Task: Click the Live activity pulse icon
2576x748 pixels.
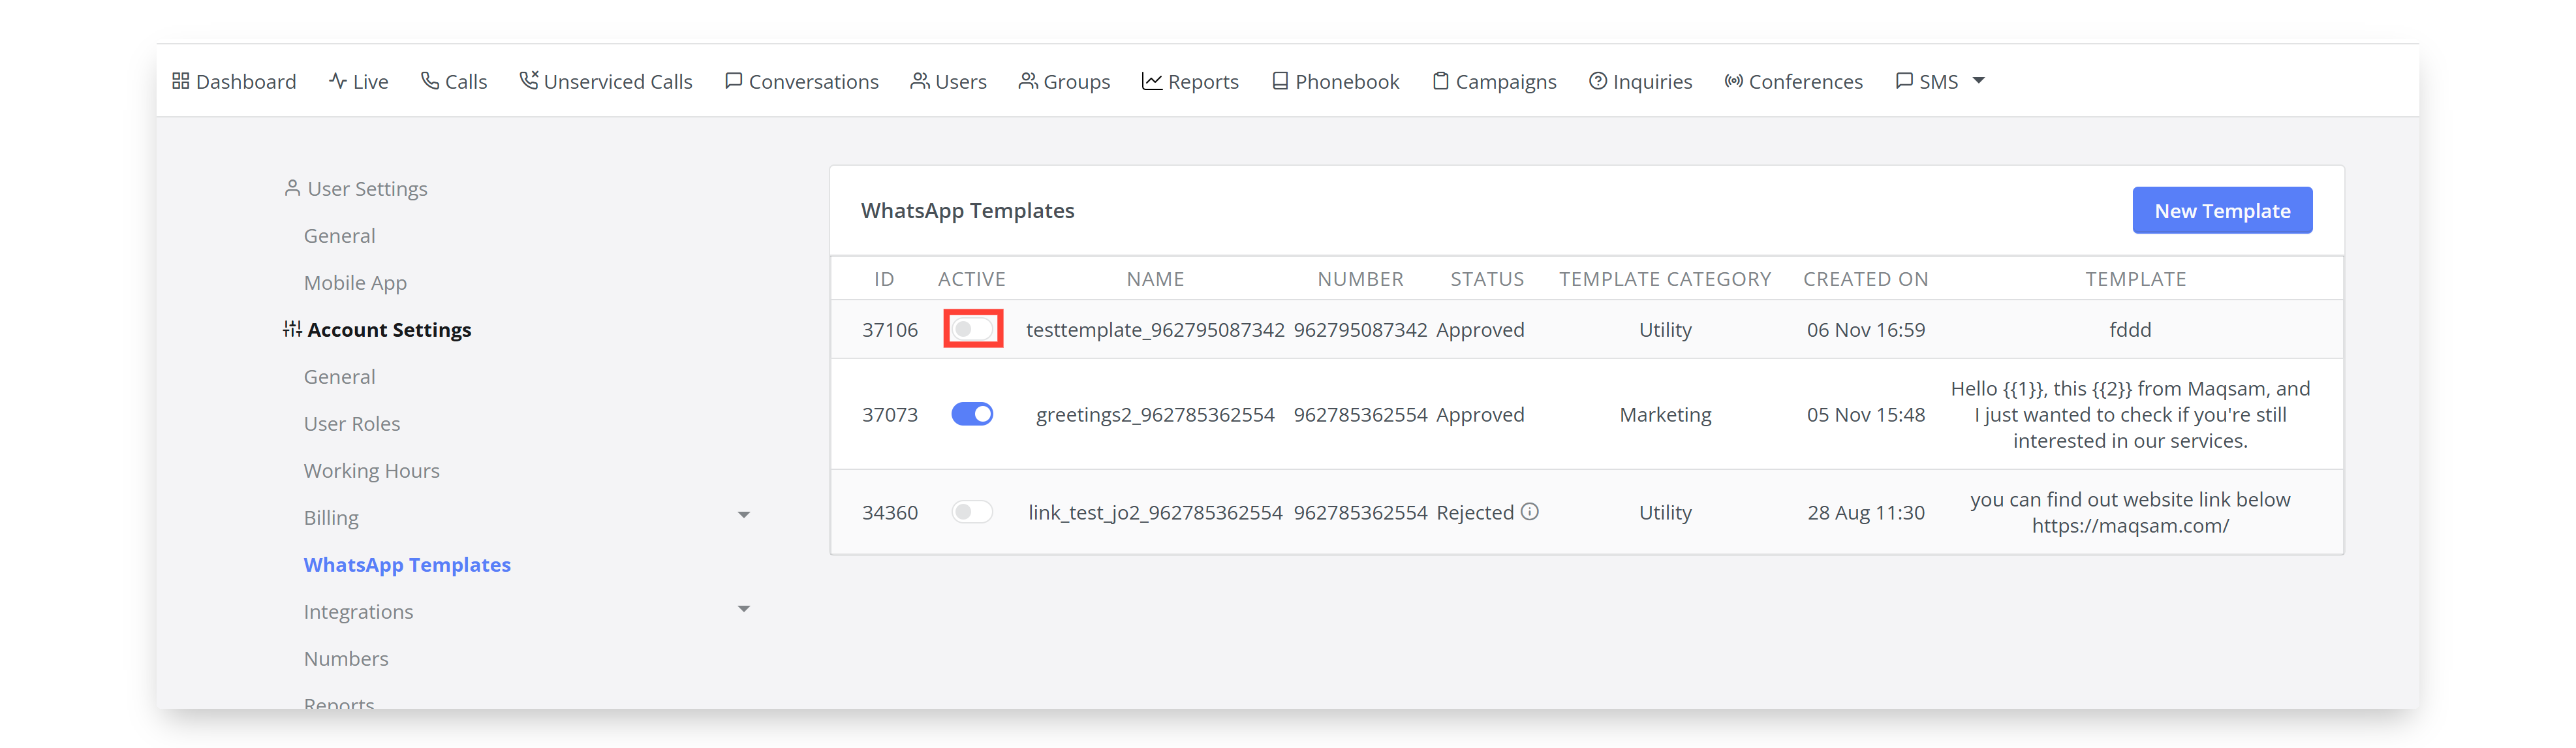Action: click(338, 81)
